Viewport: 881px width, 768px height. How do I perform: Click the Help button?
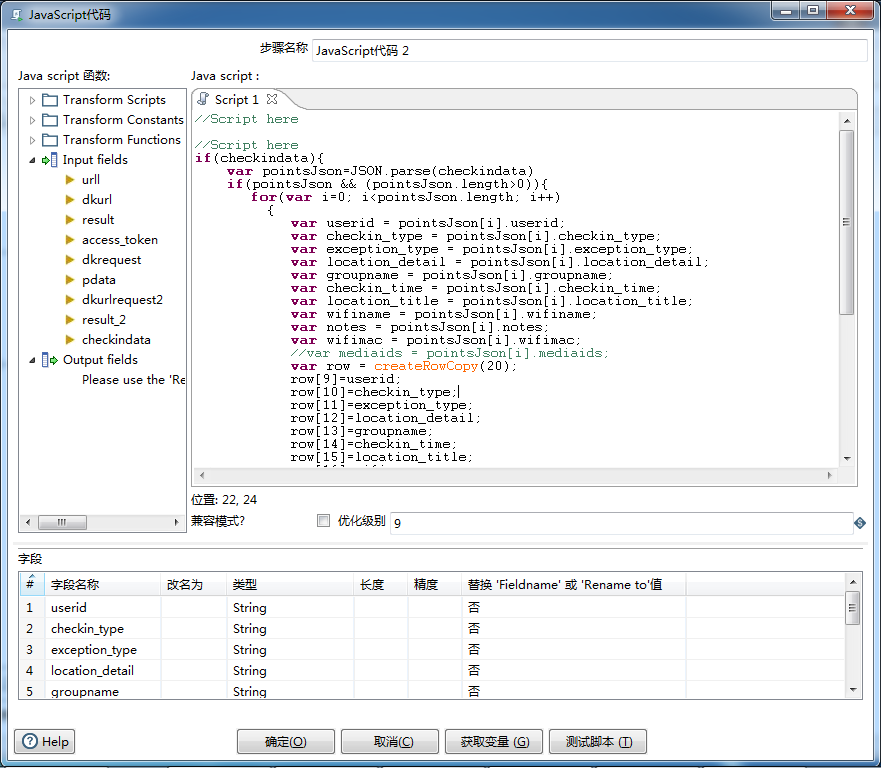click(x=44, y=742)
